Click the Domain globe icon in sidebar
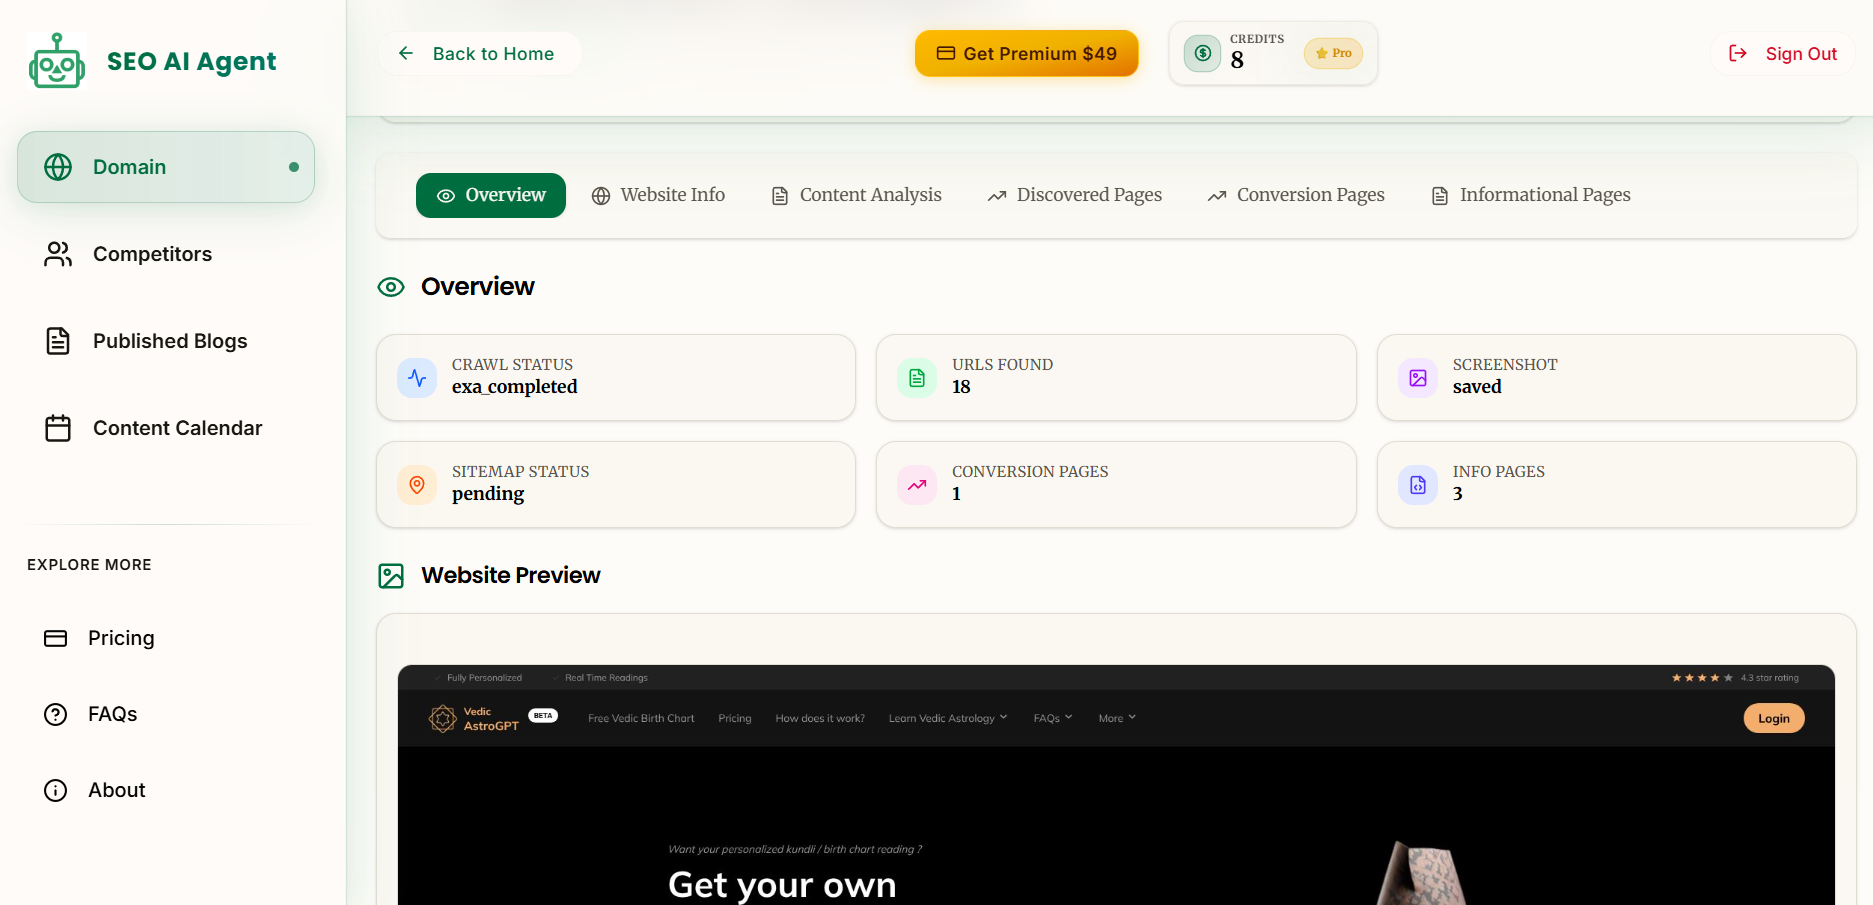 56,167
